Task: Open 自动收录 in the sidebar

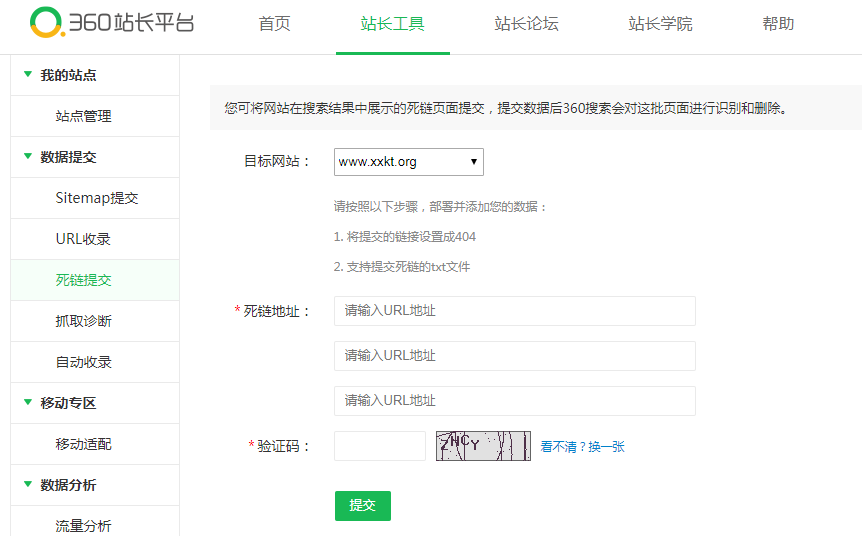Action: pyautogui.click(x=95, y=362)
